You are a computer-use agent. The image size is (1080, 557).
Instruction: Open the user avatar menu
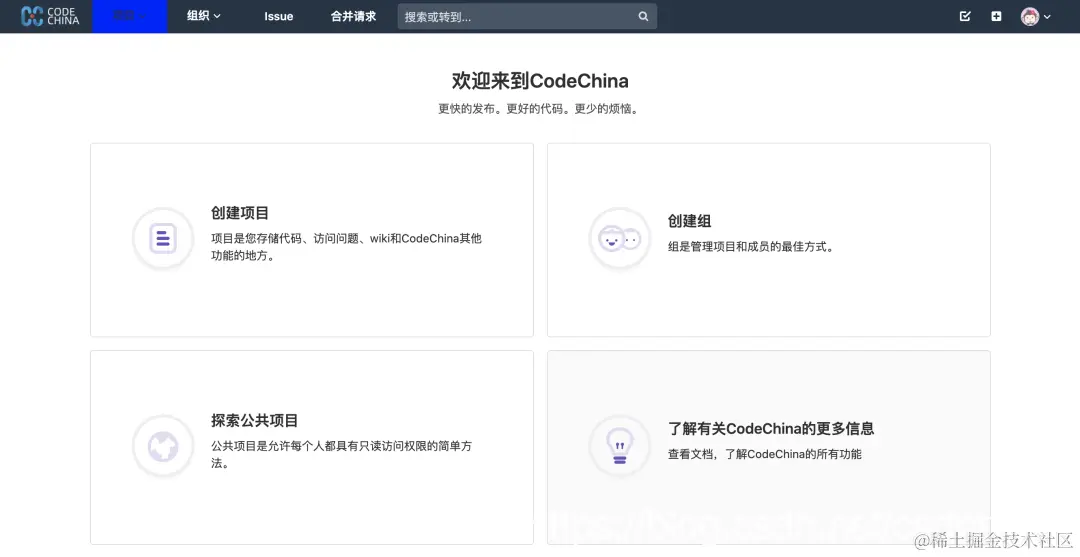coord(1035,17)
